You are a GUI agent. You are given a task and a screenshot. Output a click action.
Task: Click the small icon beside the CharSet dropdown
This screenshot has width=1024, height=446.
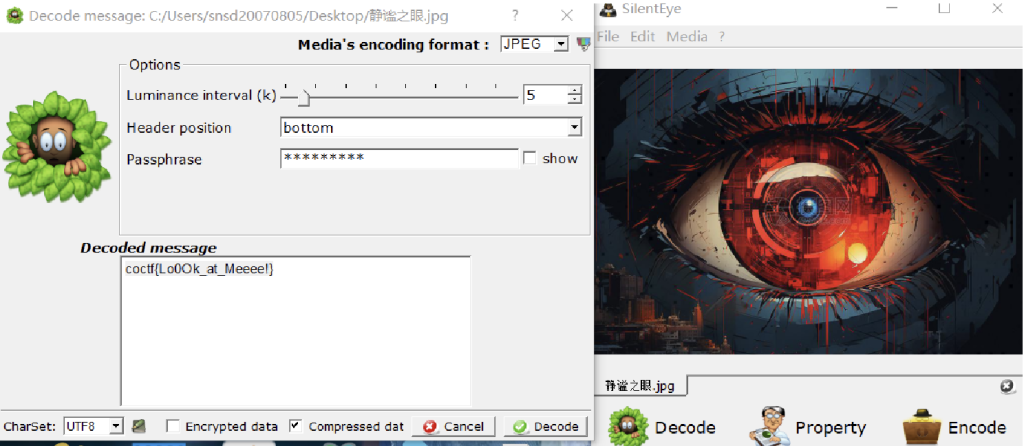[139, 426]
